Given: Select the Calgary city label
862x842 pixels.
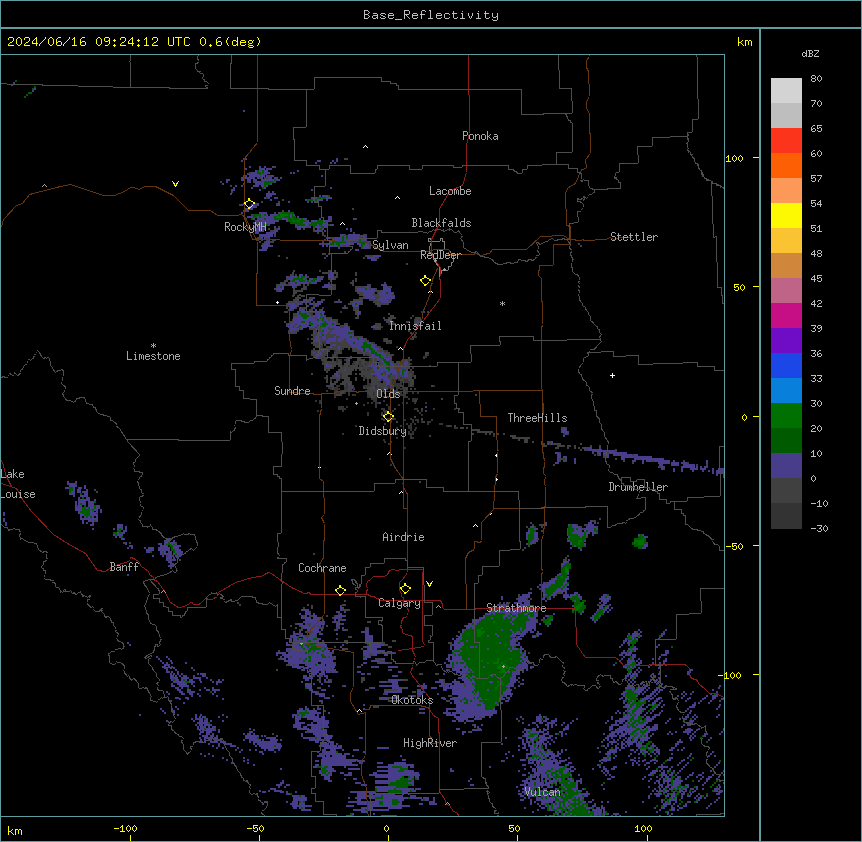Looking at the screenshot, I should pos(399,603).
